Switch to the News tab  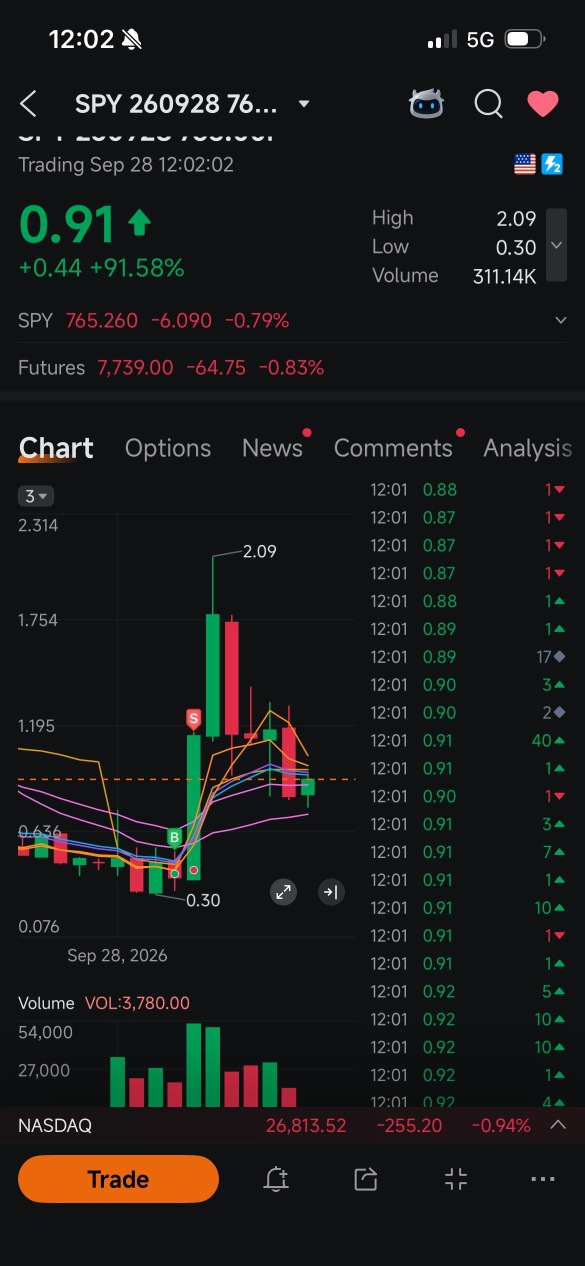click(x=272, y=448)
